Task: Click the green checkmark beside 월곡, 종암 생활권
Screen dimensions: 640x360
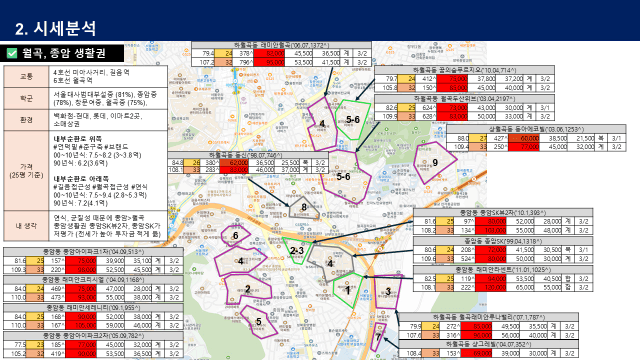Action: pyautogui.click(x=12, y=53)
